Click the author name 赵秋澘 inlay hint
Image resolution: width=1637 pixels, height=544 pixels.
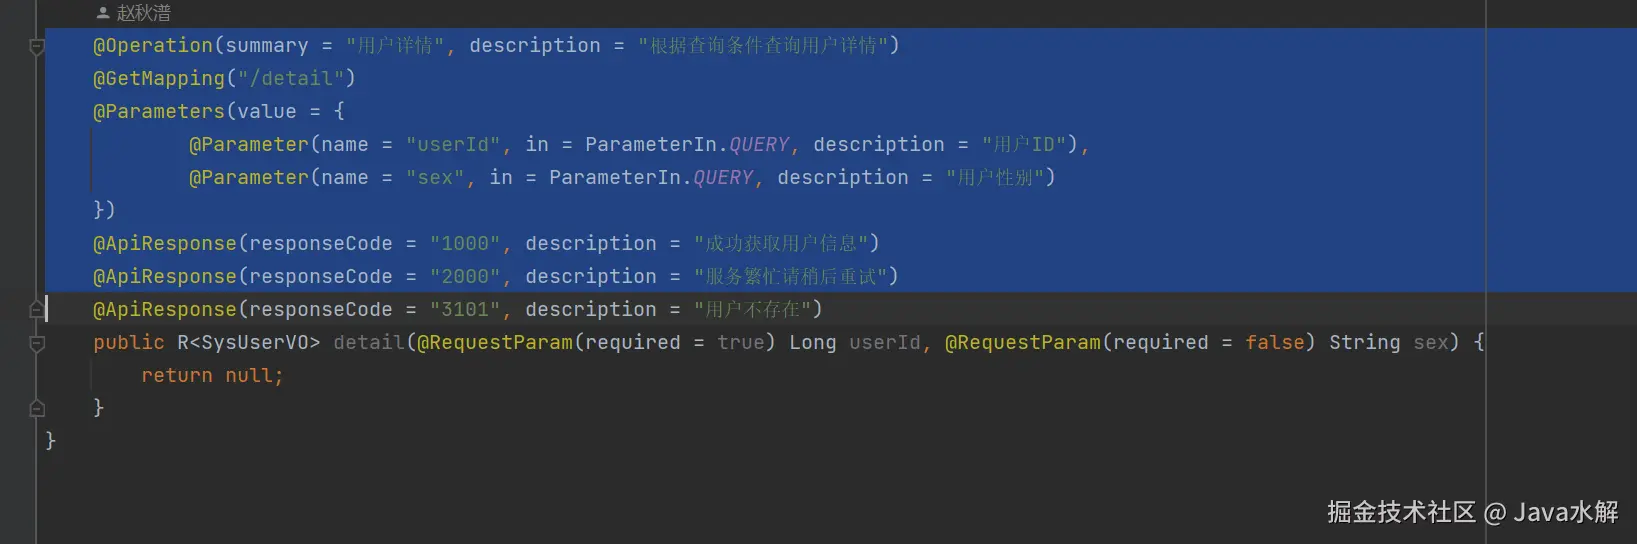144,13
